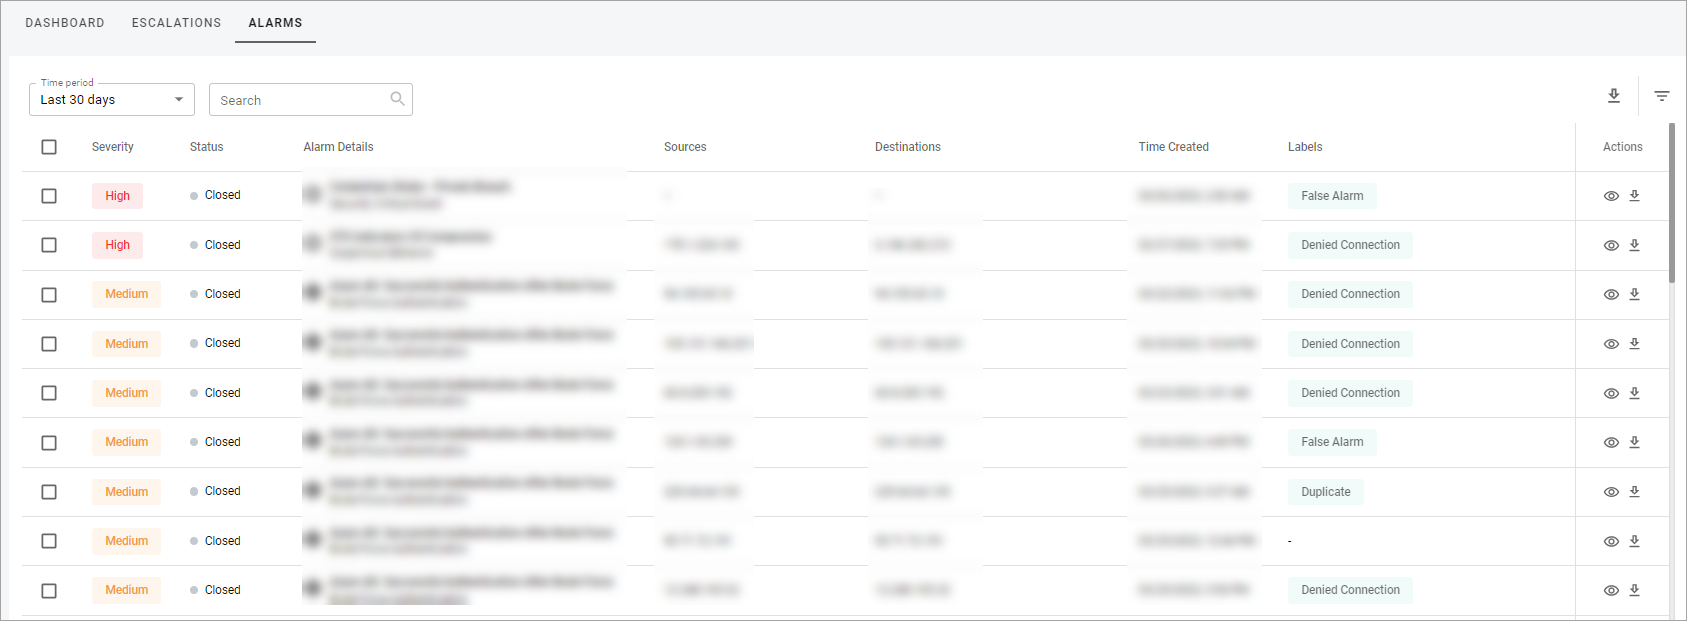Check the box of the row with no label
1687x621 pixels.
click(49, 541)
